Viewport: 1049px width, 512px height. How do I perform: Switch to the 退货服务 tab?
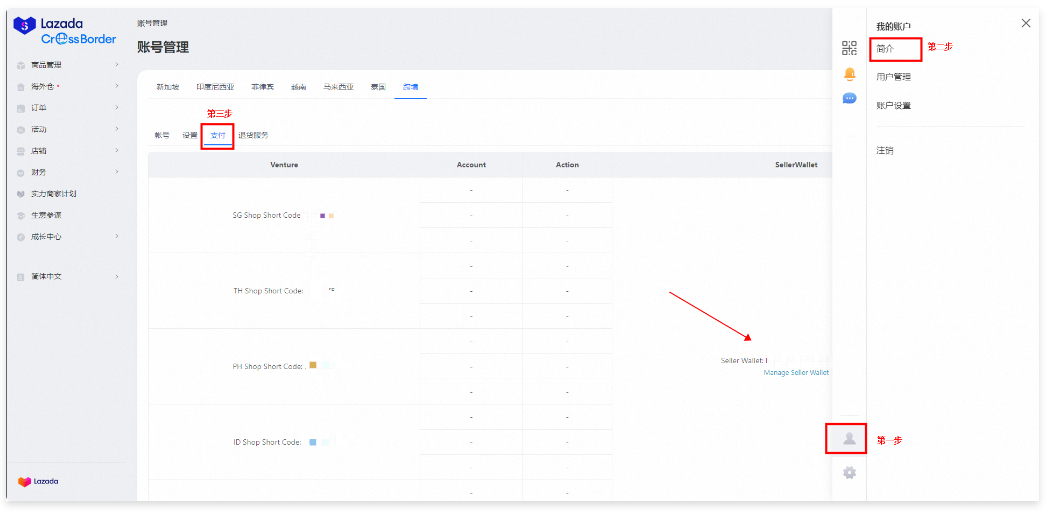tap(253, 135)
